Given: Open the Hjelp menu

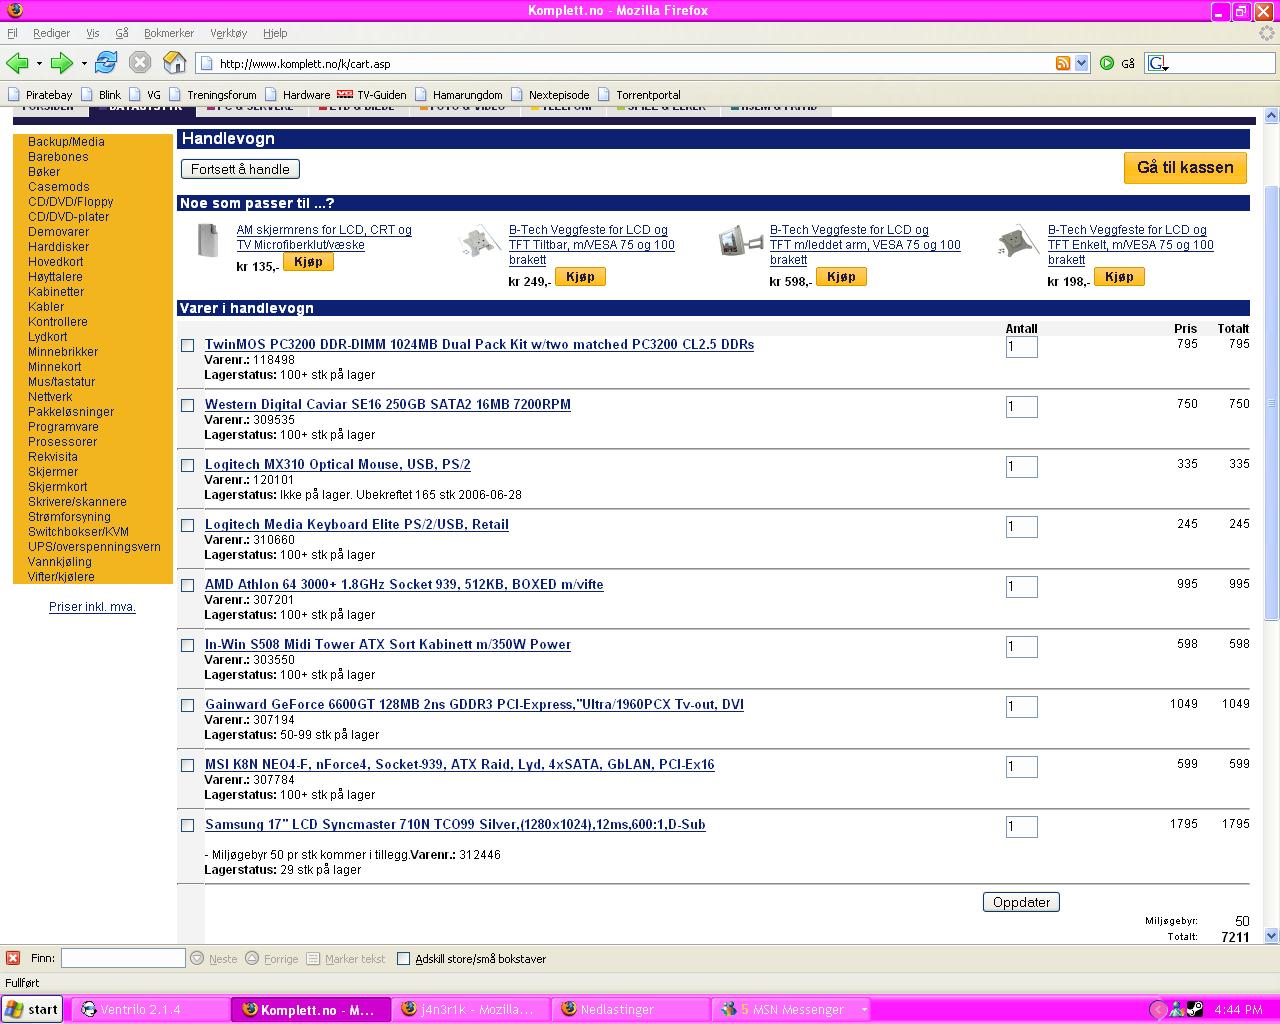Looking at the screenshot, I should tap(275, 33).
